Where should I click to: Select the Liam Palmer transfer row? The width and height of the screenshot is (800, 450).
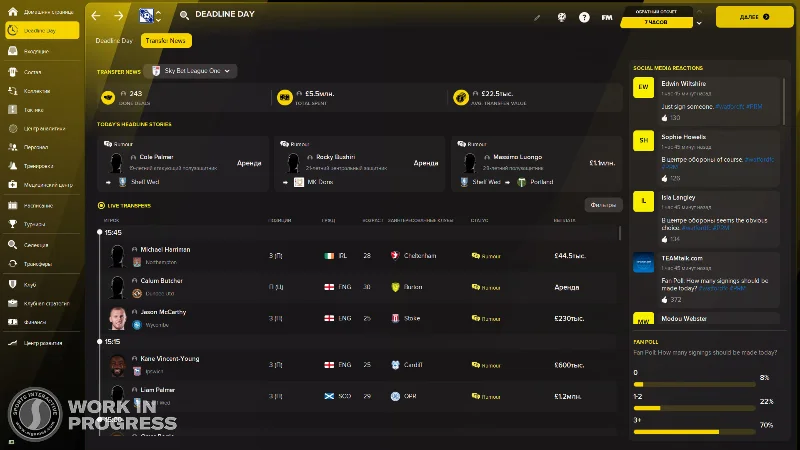(x=360, y=396)
